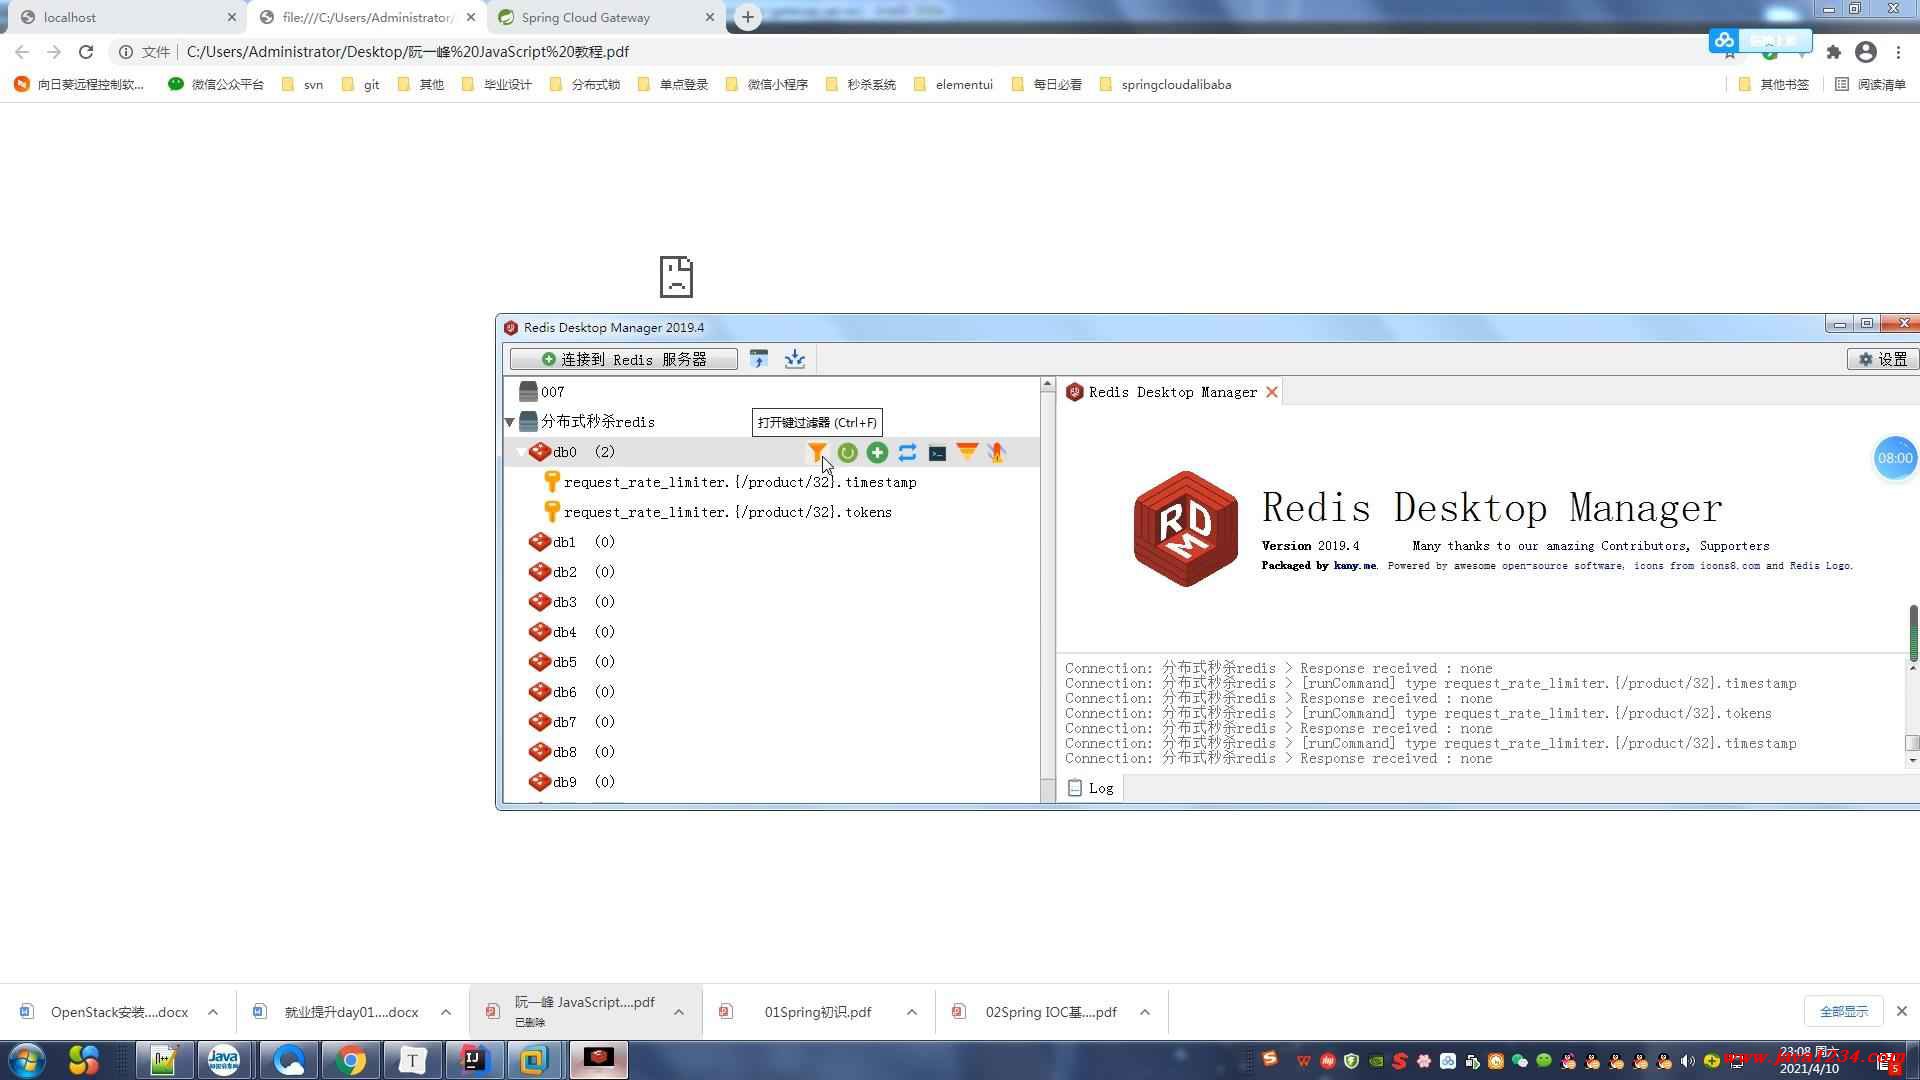Reload db0 keys with green refresh icon

[x=847, y=452]
